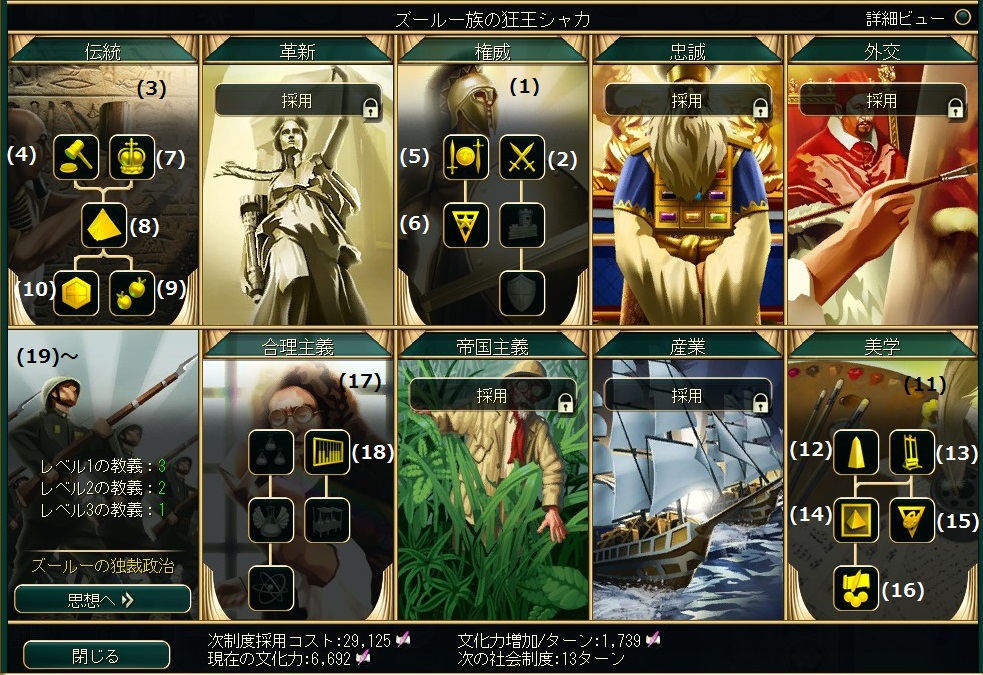Click the 採用 button under 忠誠
Screen dimensions: 983x675
[688, 100]
